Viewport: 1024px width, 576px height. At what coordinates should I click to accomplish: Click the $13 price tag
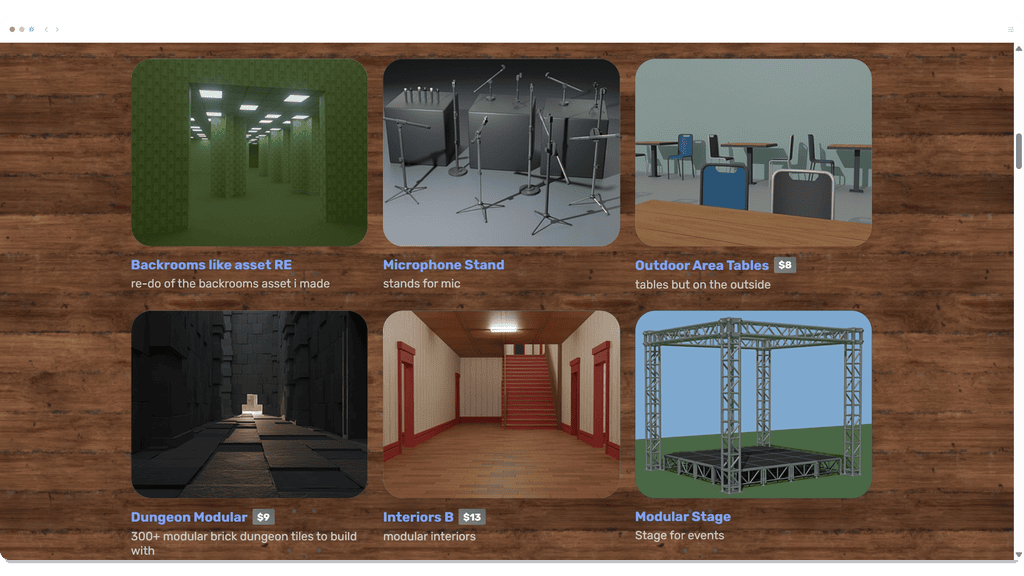(472, 517)
